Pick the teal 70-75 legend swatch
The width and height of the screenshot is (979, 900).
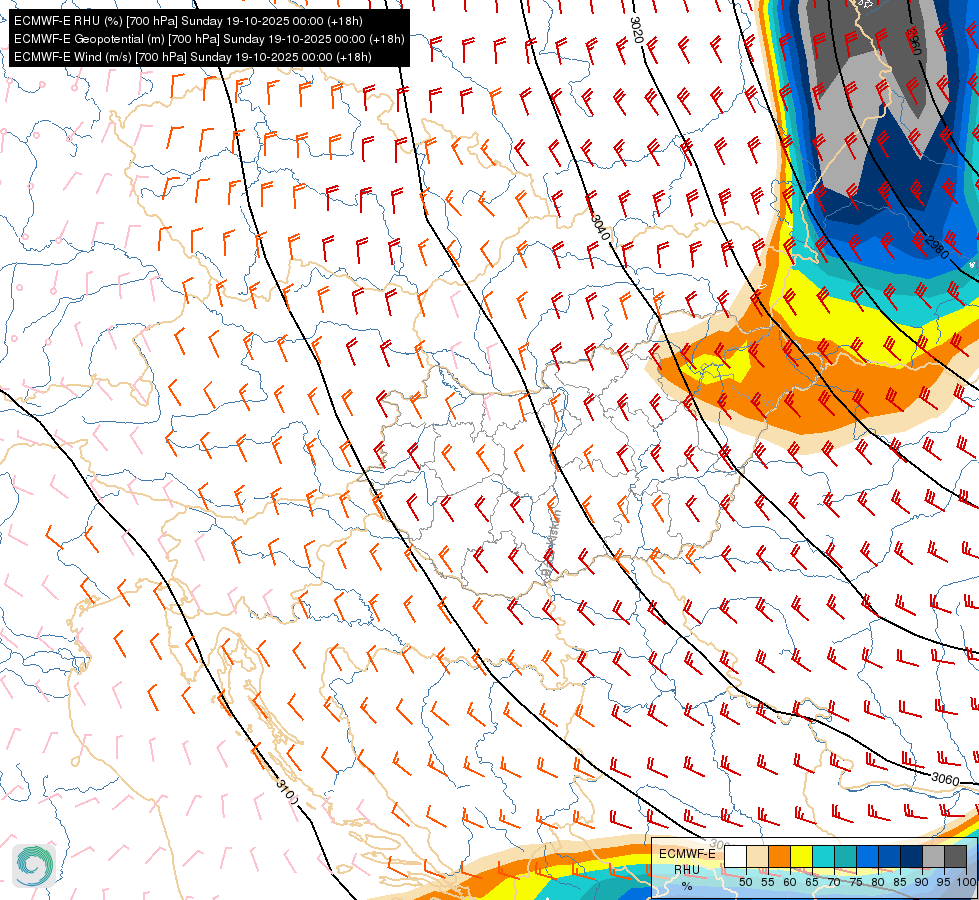[x=845, y=856]
